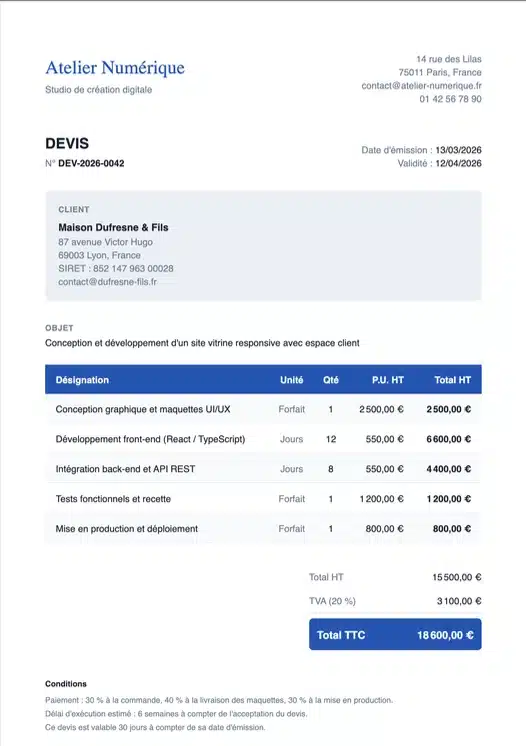This screenshot has width=526, height=746.
Task: Click the Désignation column header
Action: pyautogui.click(x=82, y=380)
